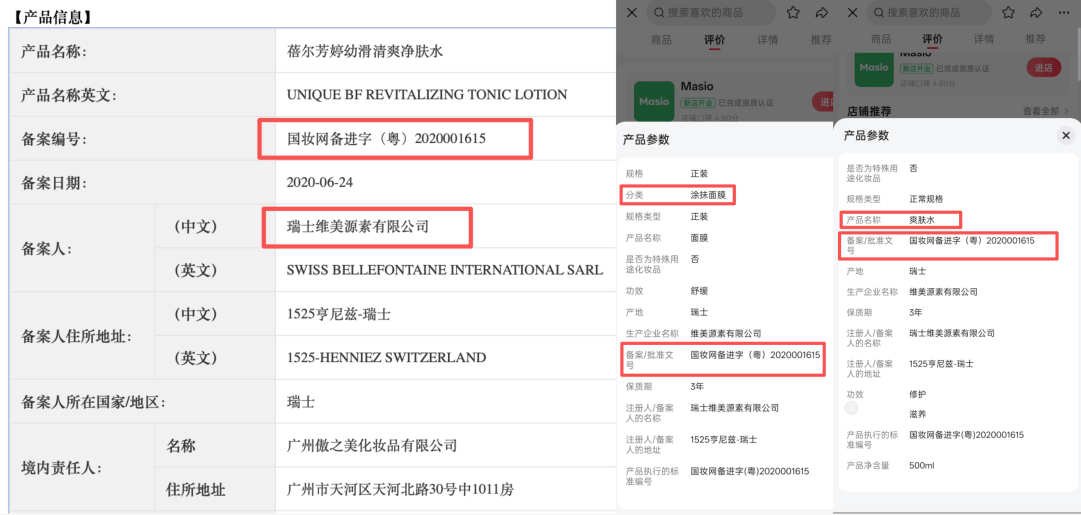Image resolution: width=1081 pixels, height=515 pixels.
Task: Open the three-dot more menu
Action: (x=1064, y=12)
